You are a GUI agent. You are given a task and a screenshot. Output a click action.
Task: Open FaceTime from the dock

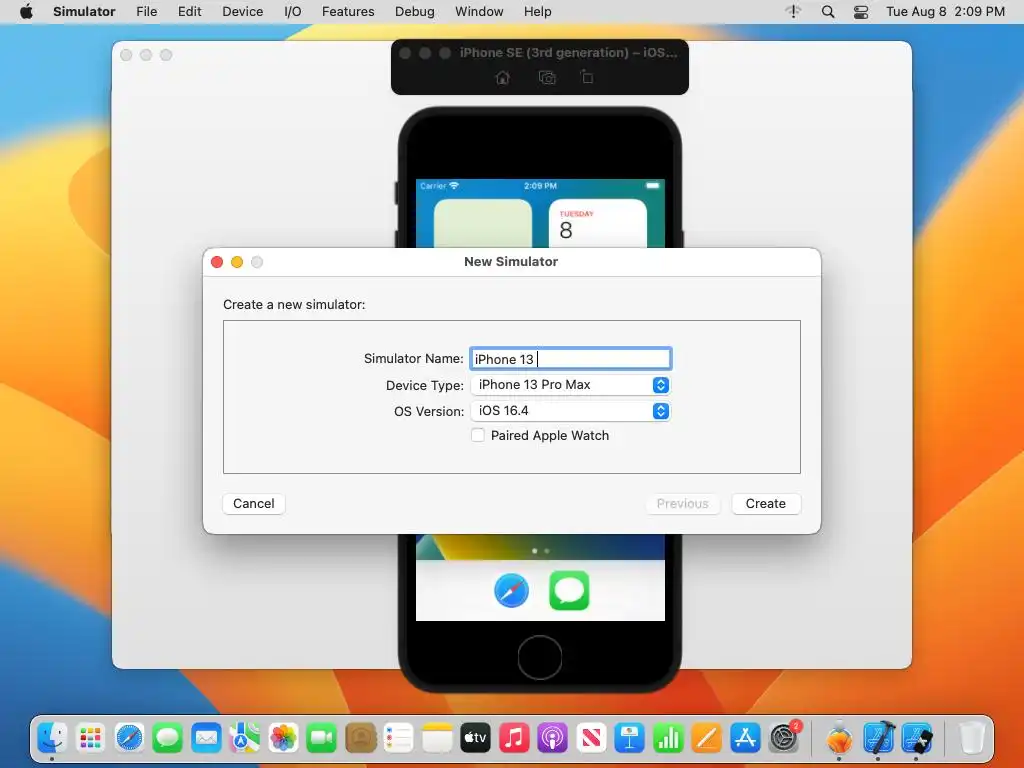(322, 739)
